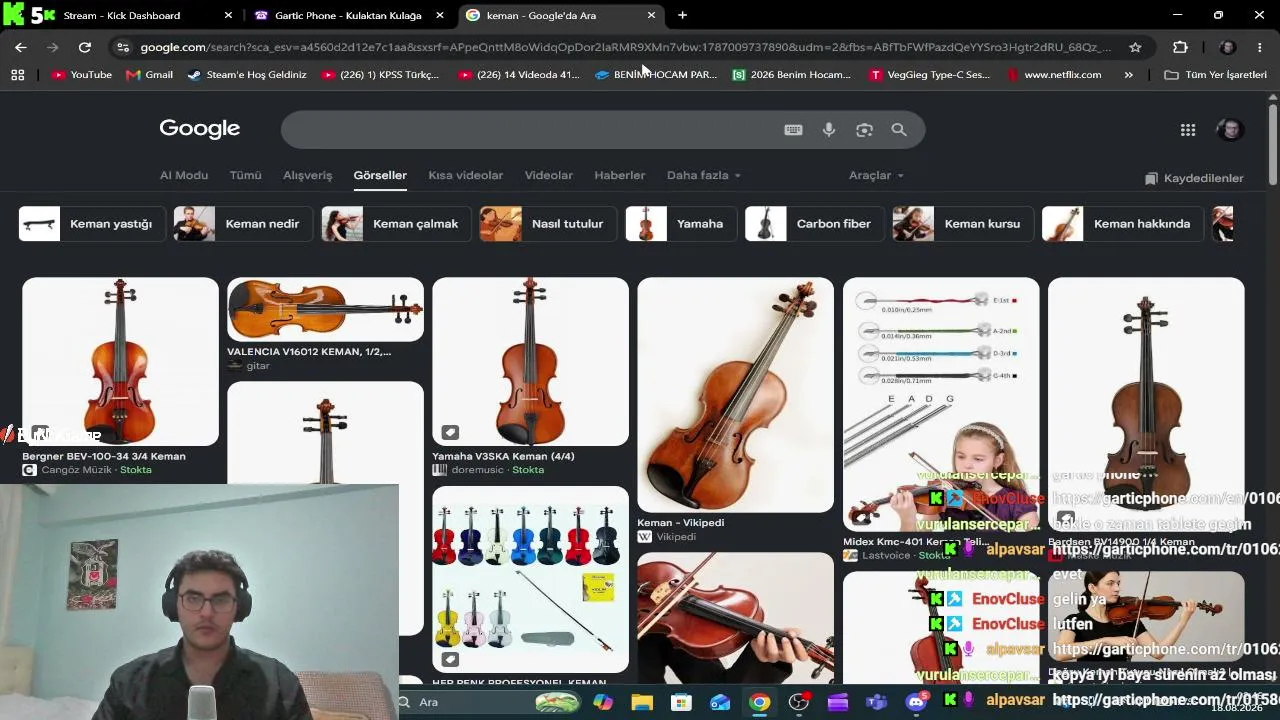The width and height of the screenshot is (1280, 720).
Task: Open Copilot from the taskbar
Action: (x=603, y=702)
